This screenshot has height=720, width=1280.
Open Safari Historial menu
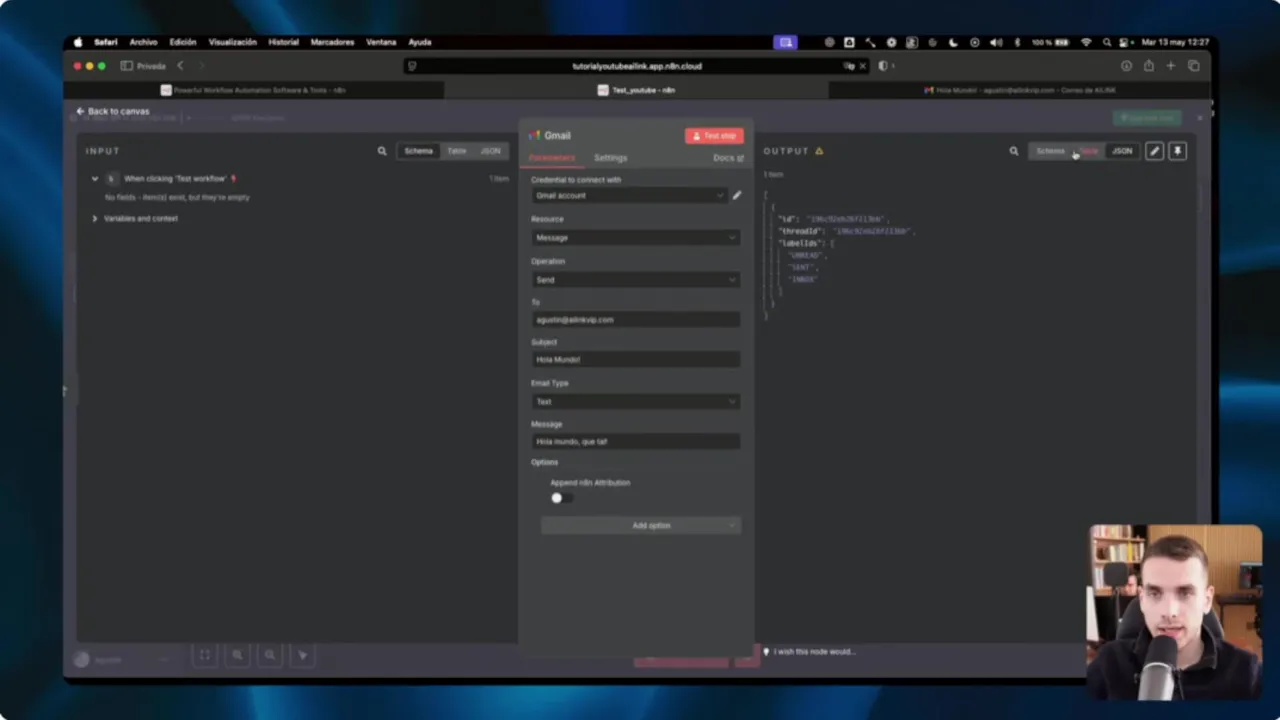click(284, 42)
